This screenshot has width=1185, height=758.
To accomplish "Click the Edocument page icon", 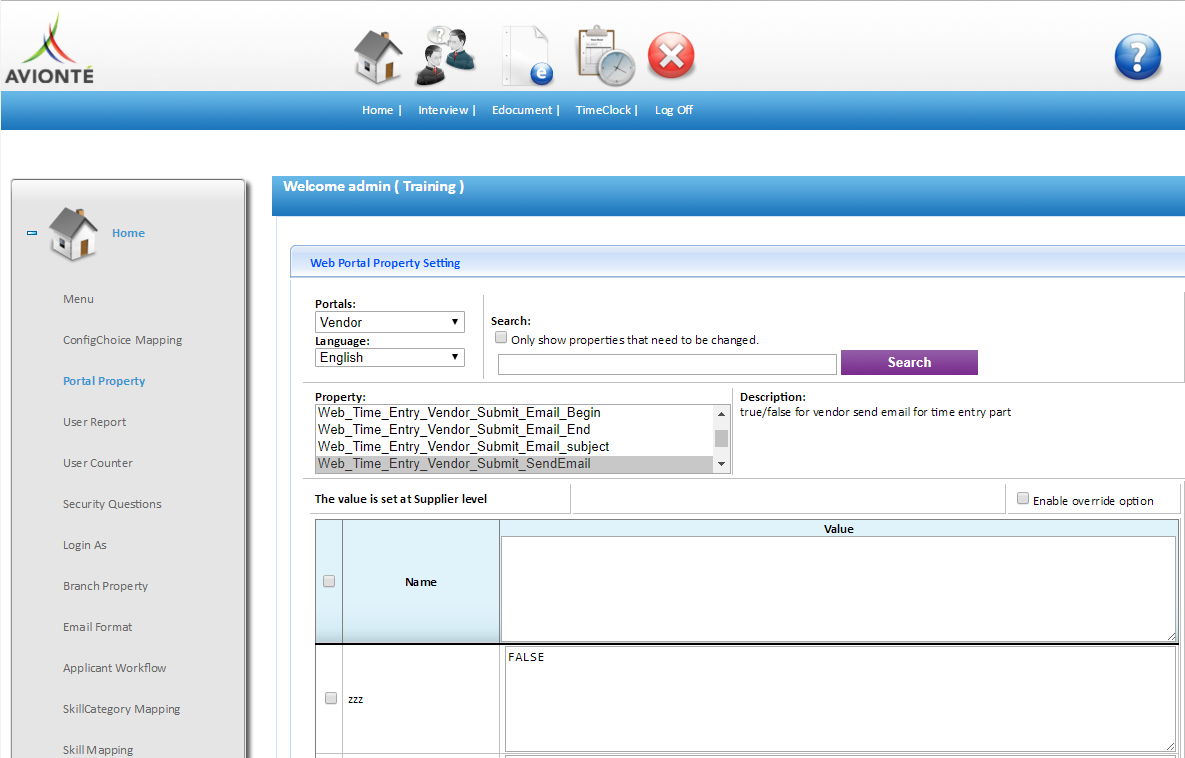I will coord(527,56).
